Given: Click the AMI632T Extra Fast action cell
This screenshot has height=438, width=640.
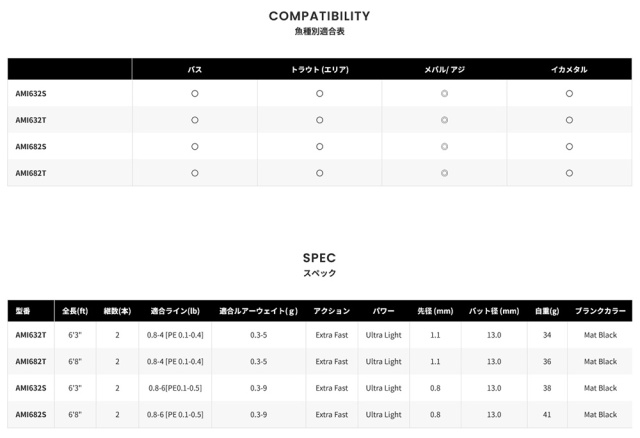Looking at the screenshot, I should 331,335.
